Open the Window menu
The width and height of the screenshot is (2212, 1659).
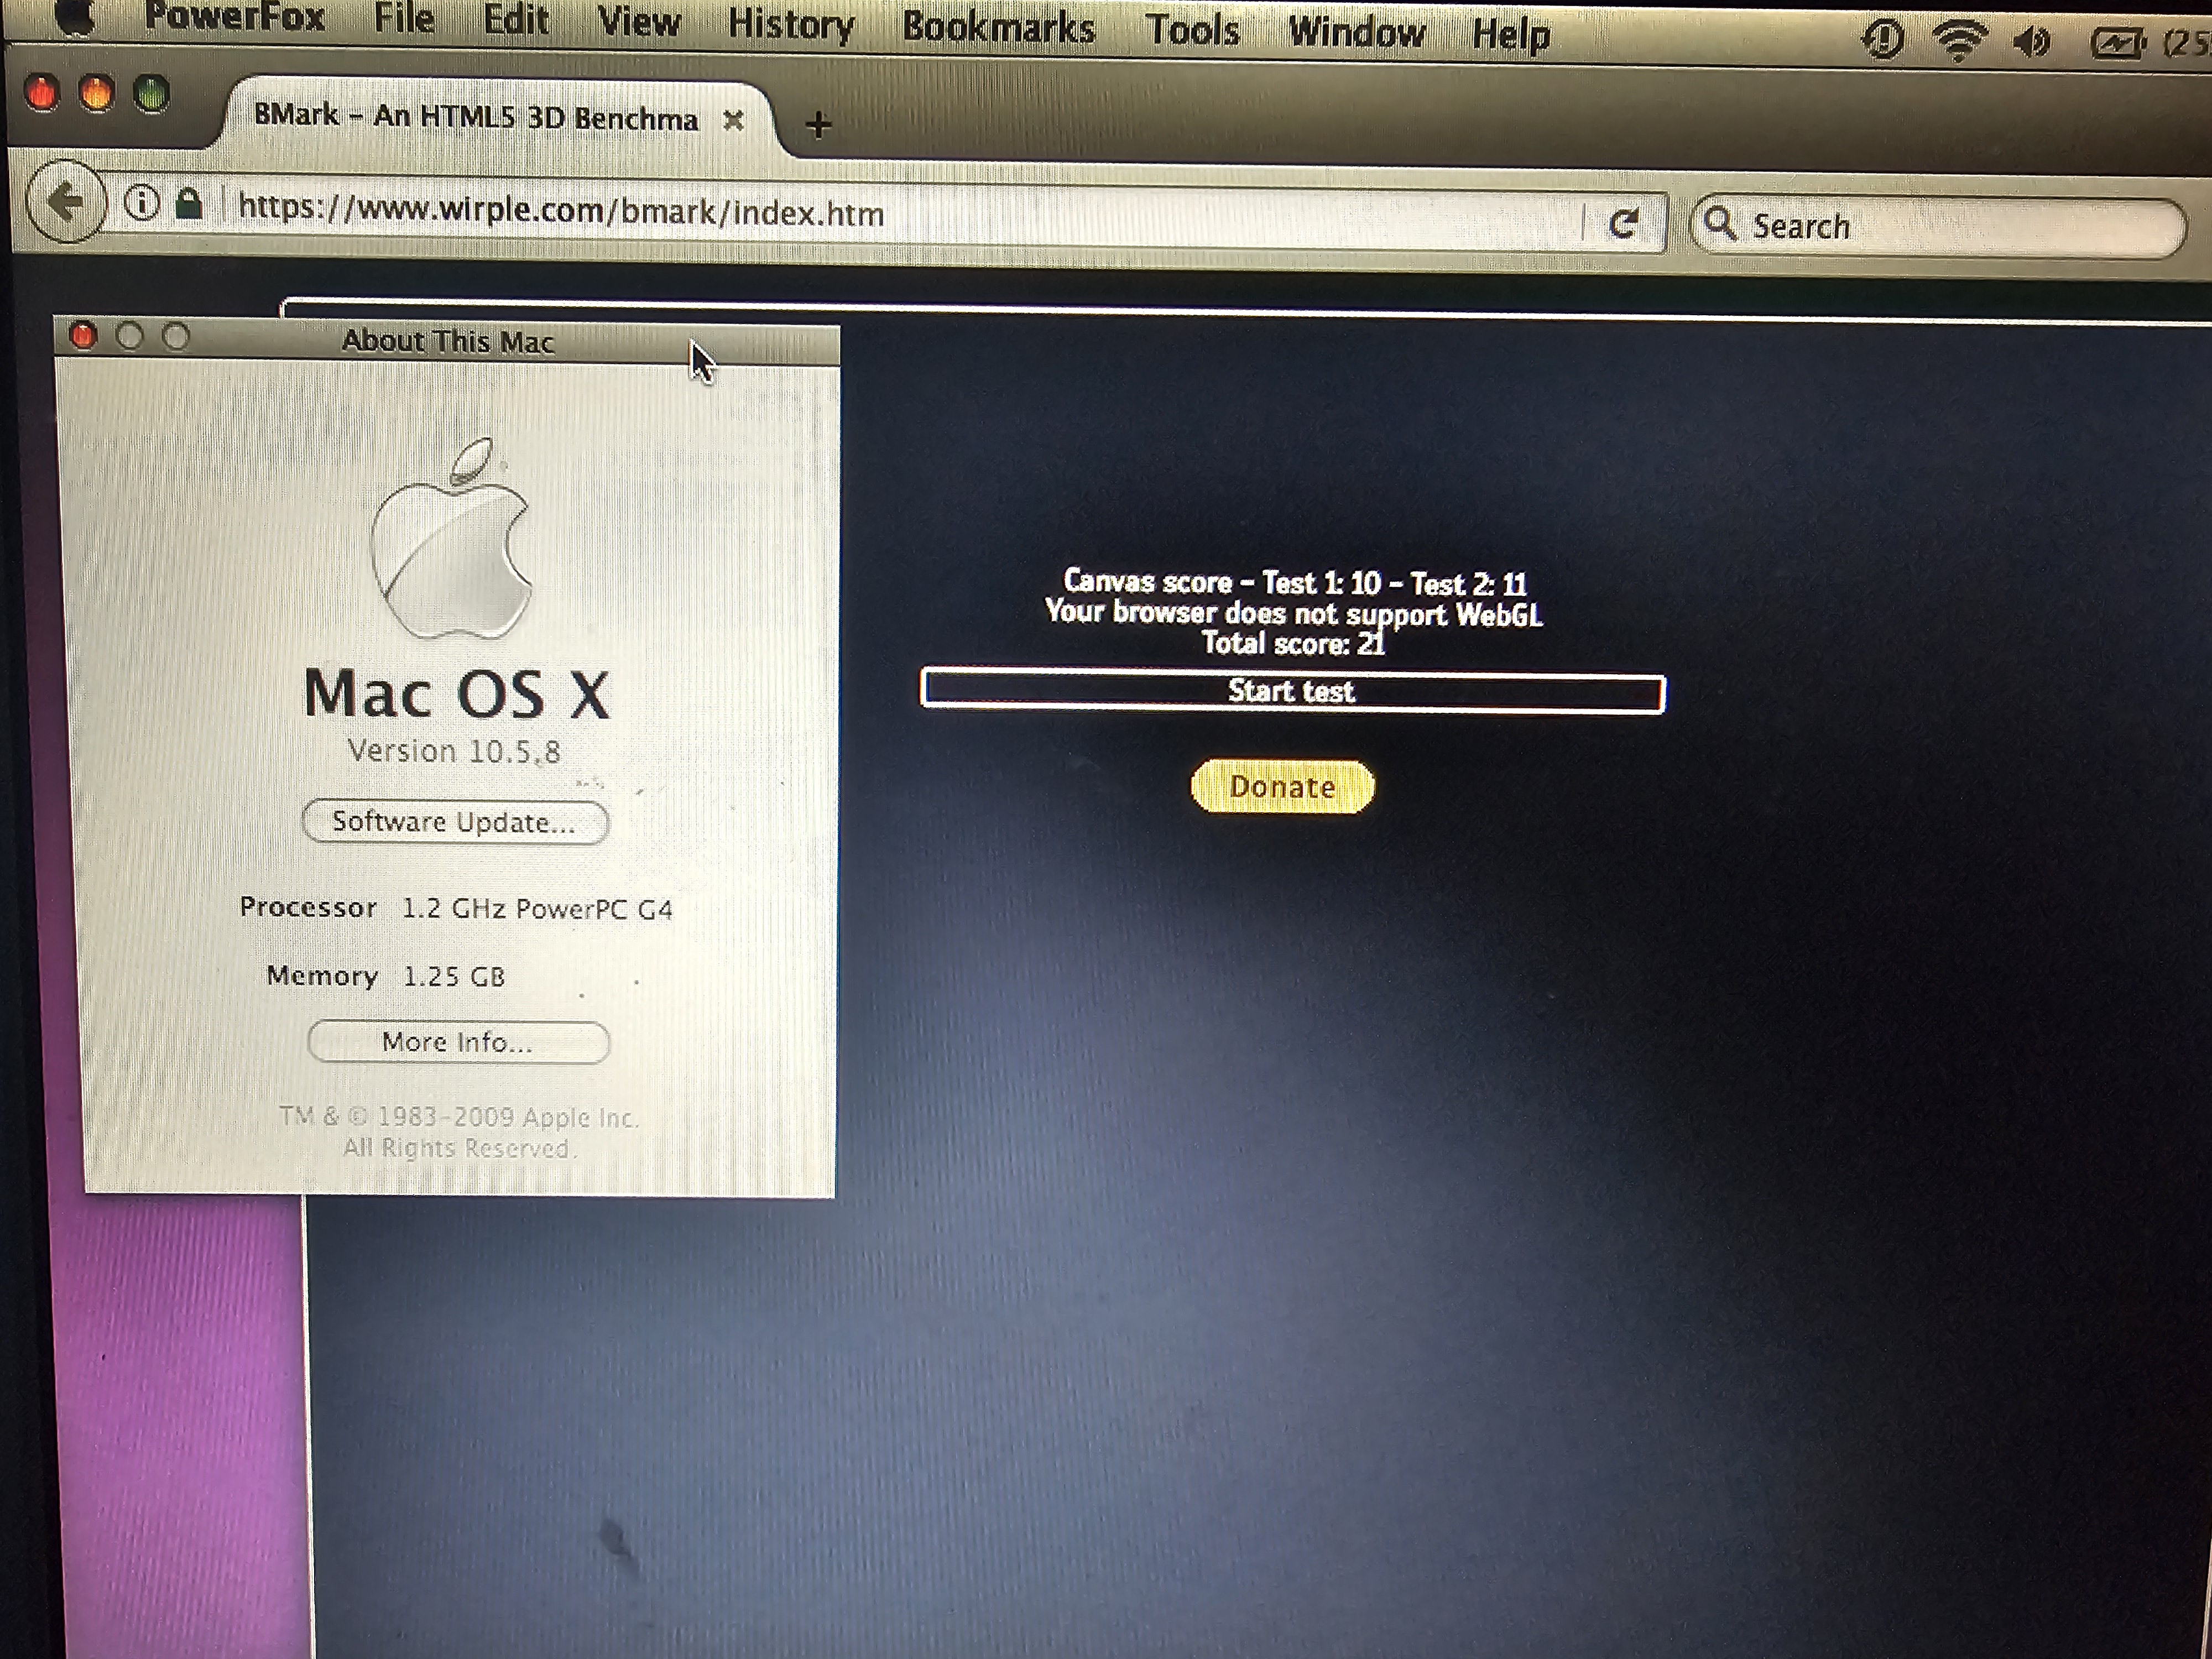1356,32
